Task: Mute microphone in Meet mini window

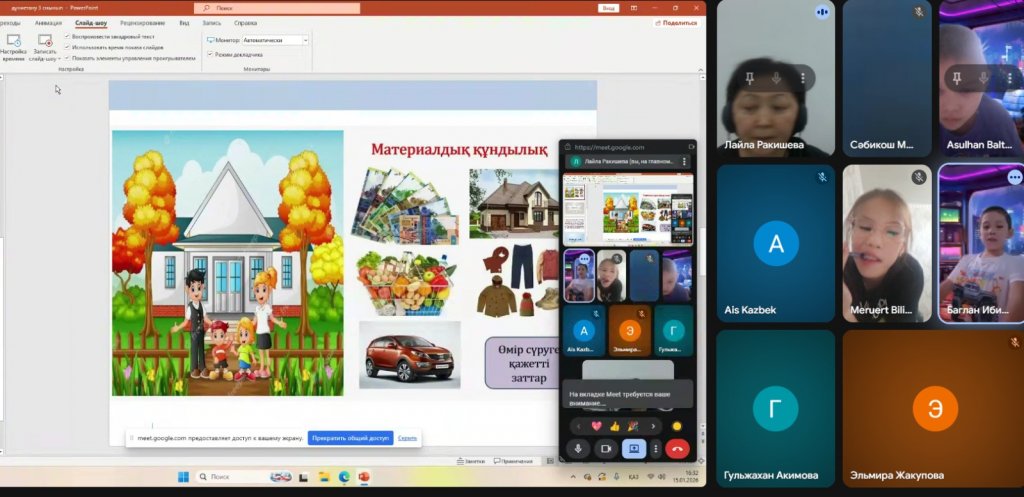Action: coord(578,449)
